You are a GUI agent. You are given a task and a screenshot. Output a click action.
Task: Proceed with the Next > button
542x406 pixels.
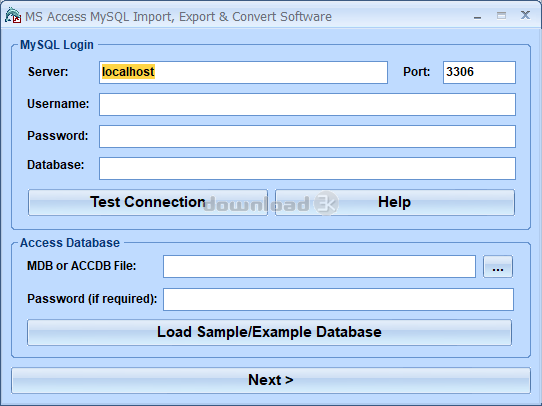click(271, 380)
